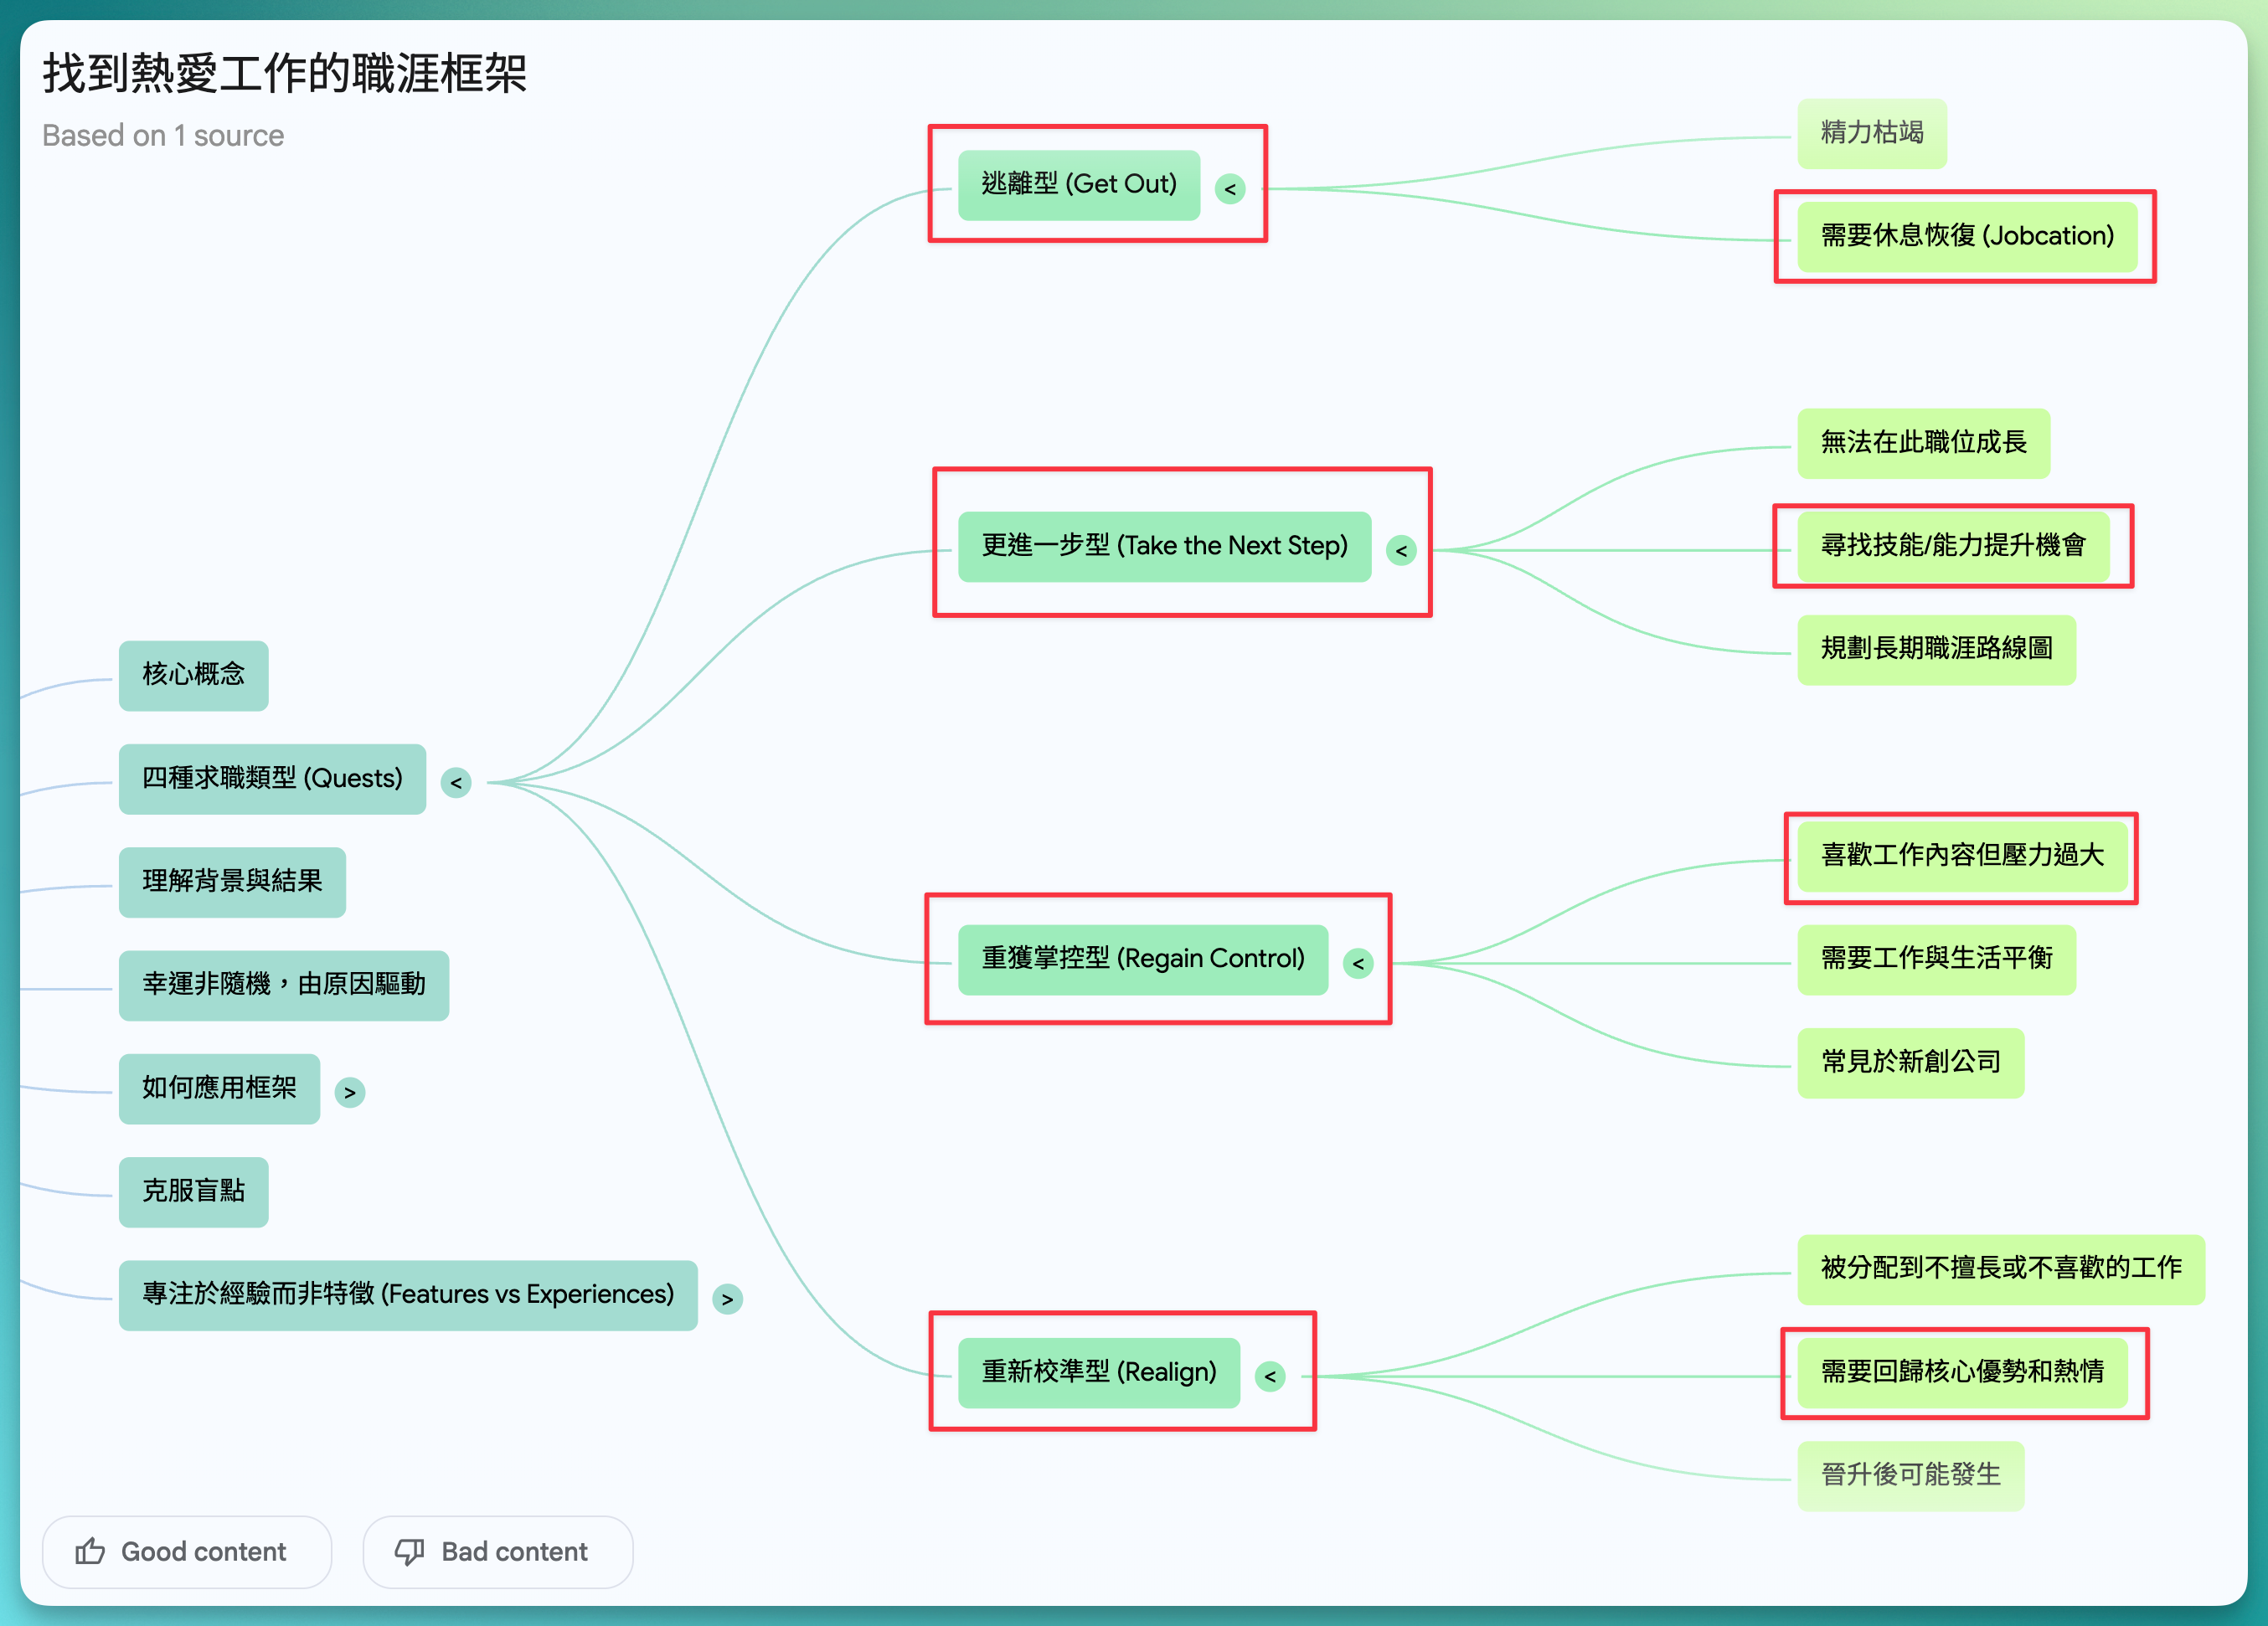
Task: Select the 核心概念 node
Action: point(193,675)
